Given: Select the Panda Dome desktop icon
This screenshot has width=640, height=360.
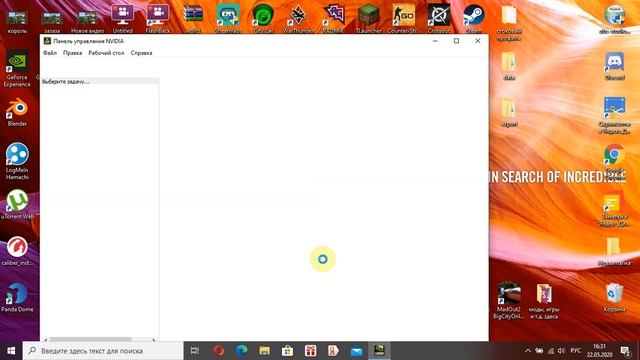Looking at the screenshot, I should tap(17, 298).
